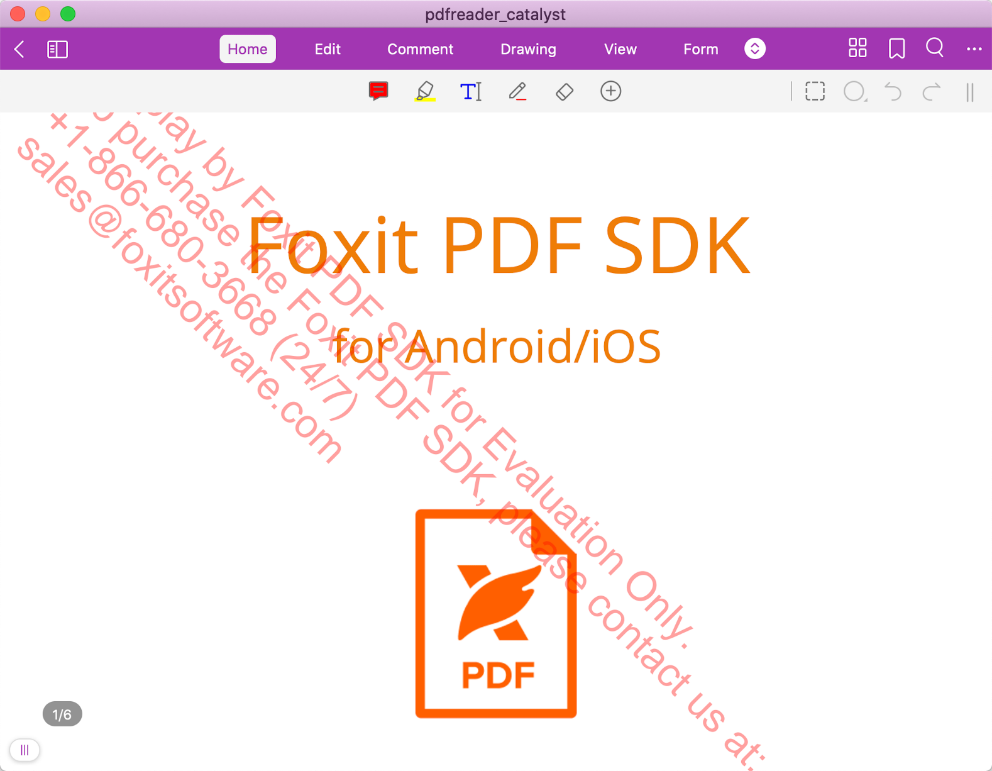Click the yellow minimize window button
This screenshot has height=771, width=992.
tap(42, 14)
